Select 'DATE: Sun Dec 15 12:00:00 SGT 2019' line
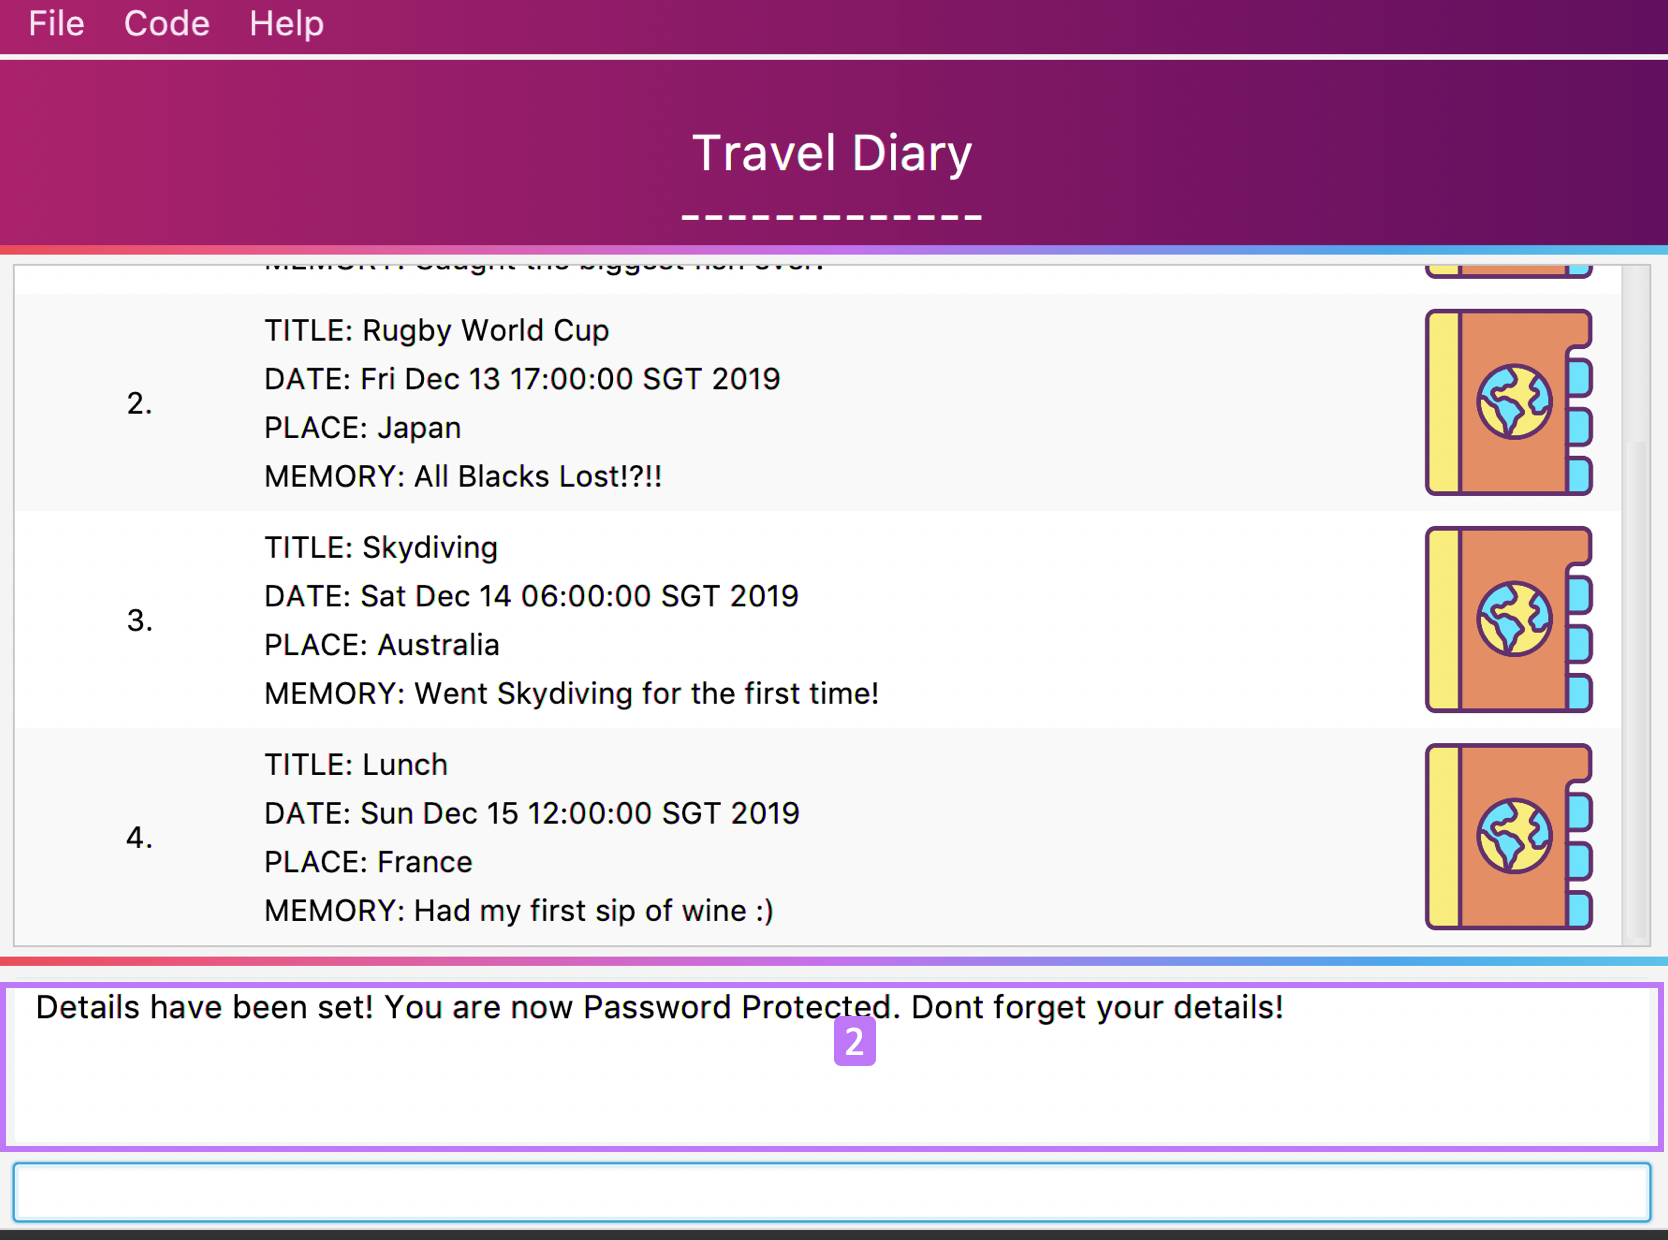 pyautogui.click(x=531, y=813)
